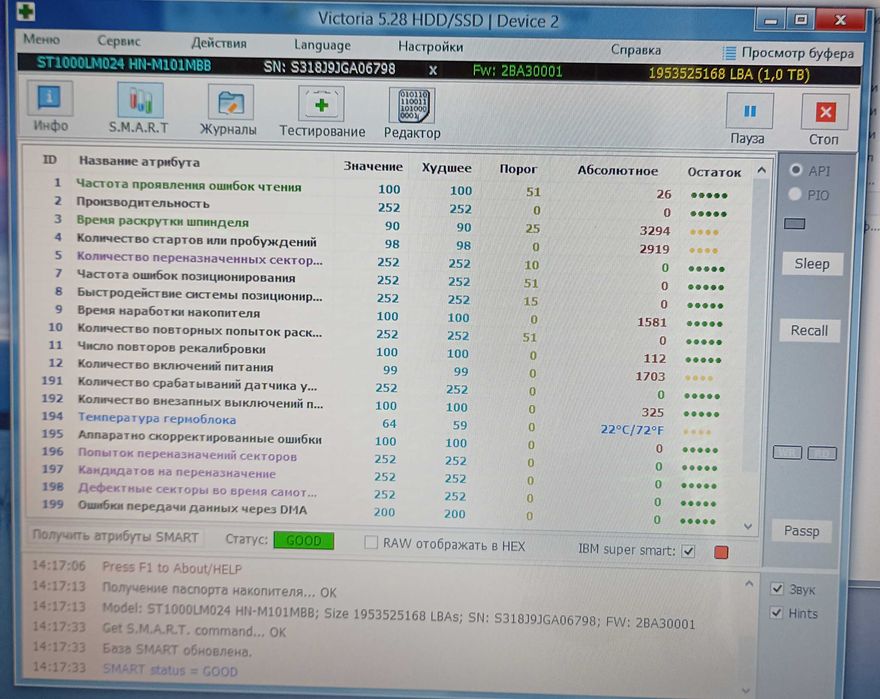Select row Количество переназначенных секторов
This screenshot has height=699, width=880.
tap(387, 262)
